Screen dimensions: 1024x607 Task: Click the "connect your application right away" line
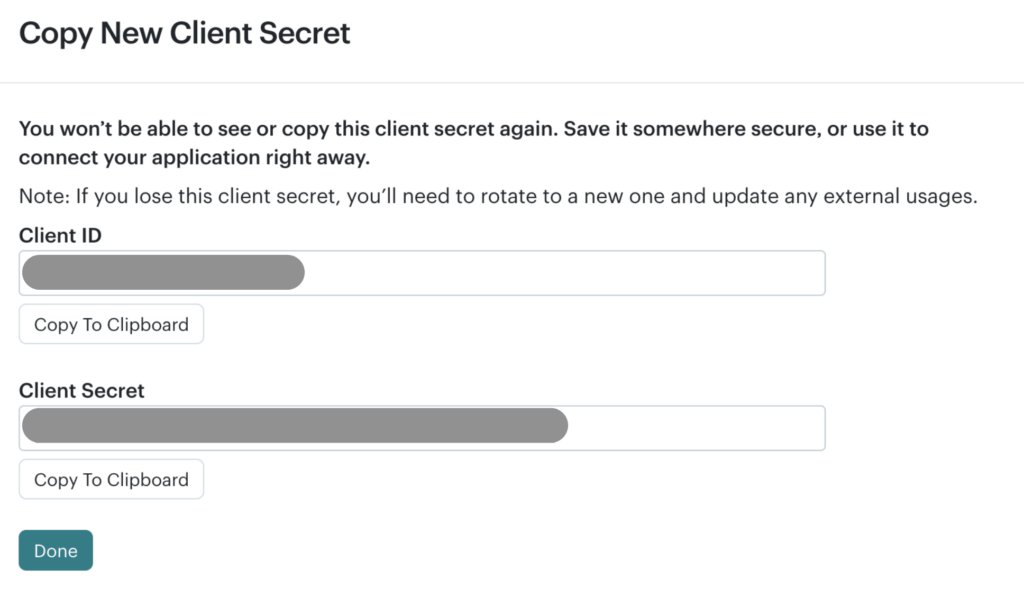[x=194, y=158]
